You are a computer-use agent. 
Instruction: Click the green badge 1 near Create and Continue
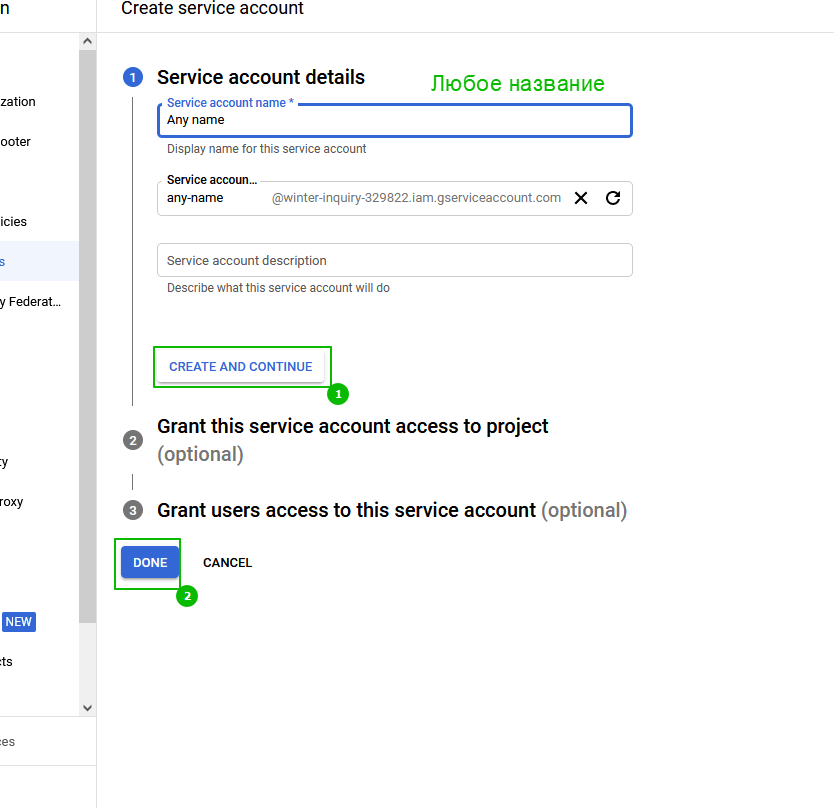[338, 394]
